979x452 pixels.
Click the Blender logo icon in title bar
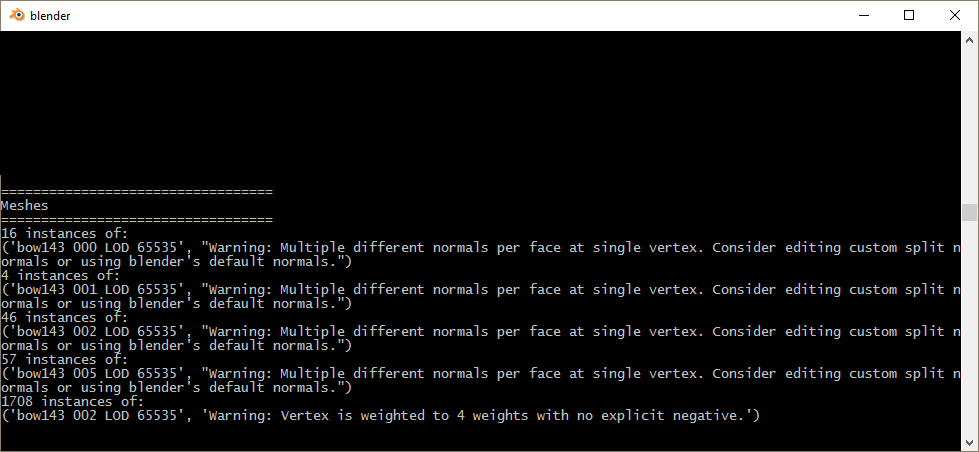[17, 15]
